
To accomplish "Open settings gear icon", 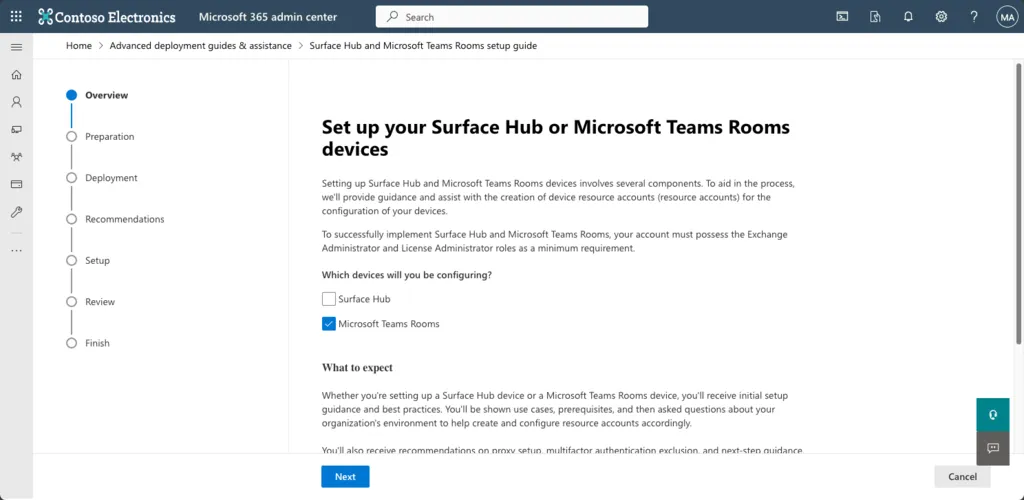I will click(941, 17).
